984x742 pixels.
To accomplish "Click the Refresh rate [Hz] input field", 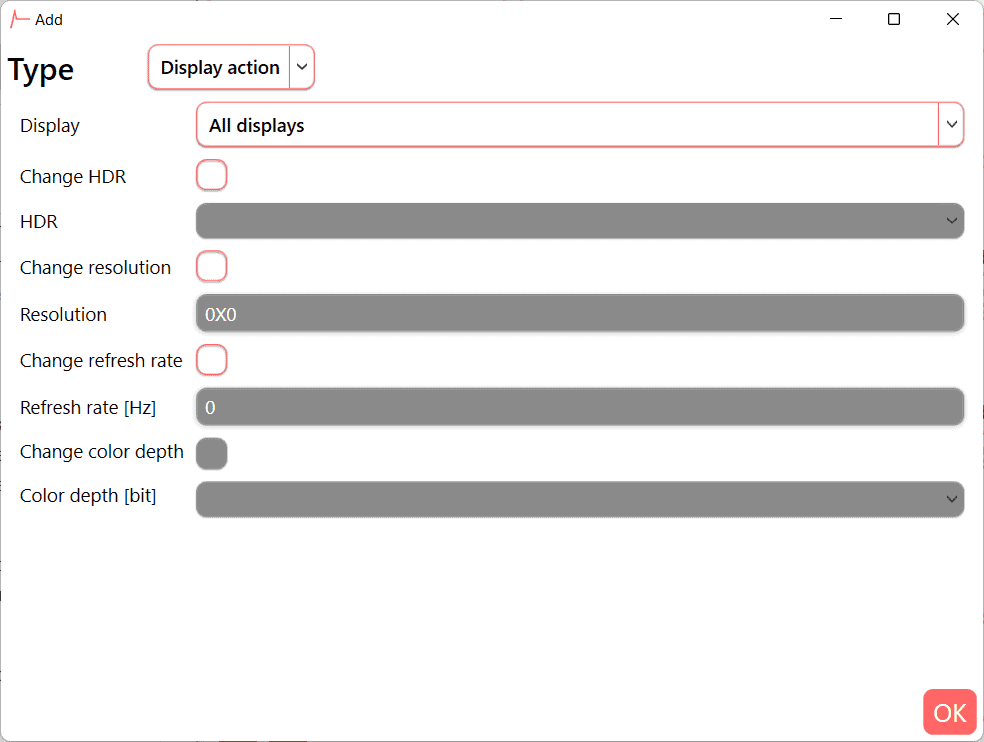I will [x=580, y=407].
